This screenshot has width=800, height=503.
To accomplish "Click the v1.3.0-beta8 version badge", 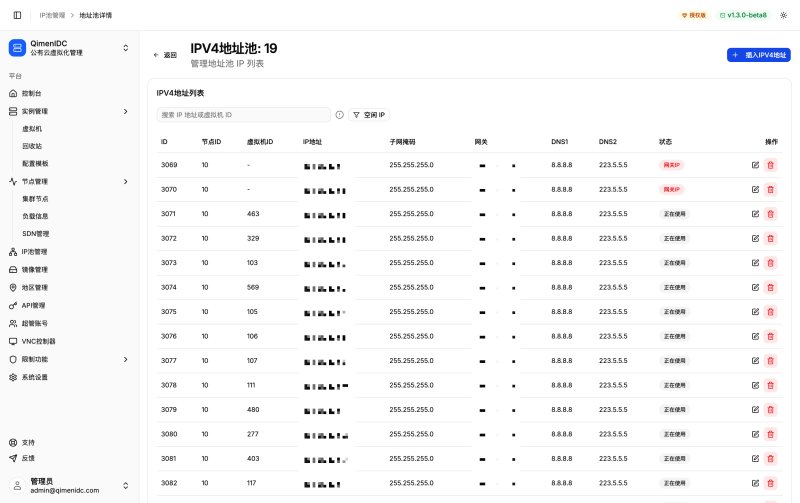I will (x=743, y=15).
